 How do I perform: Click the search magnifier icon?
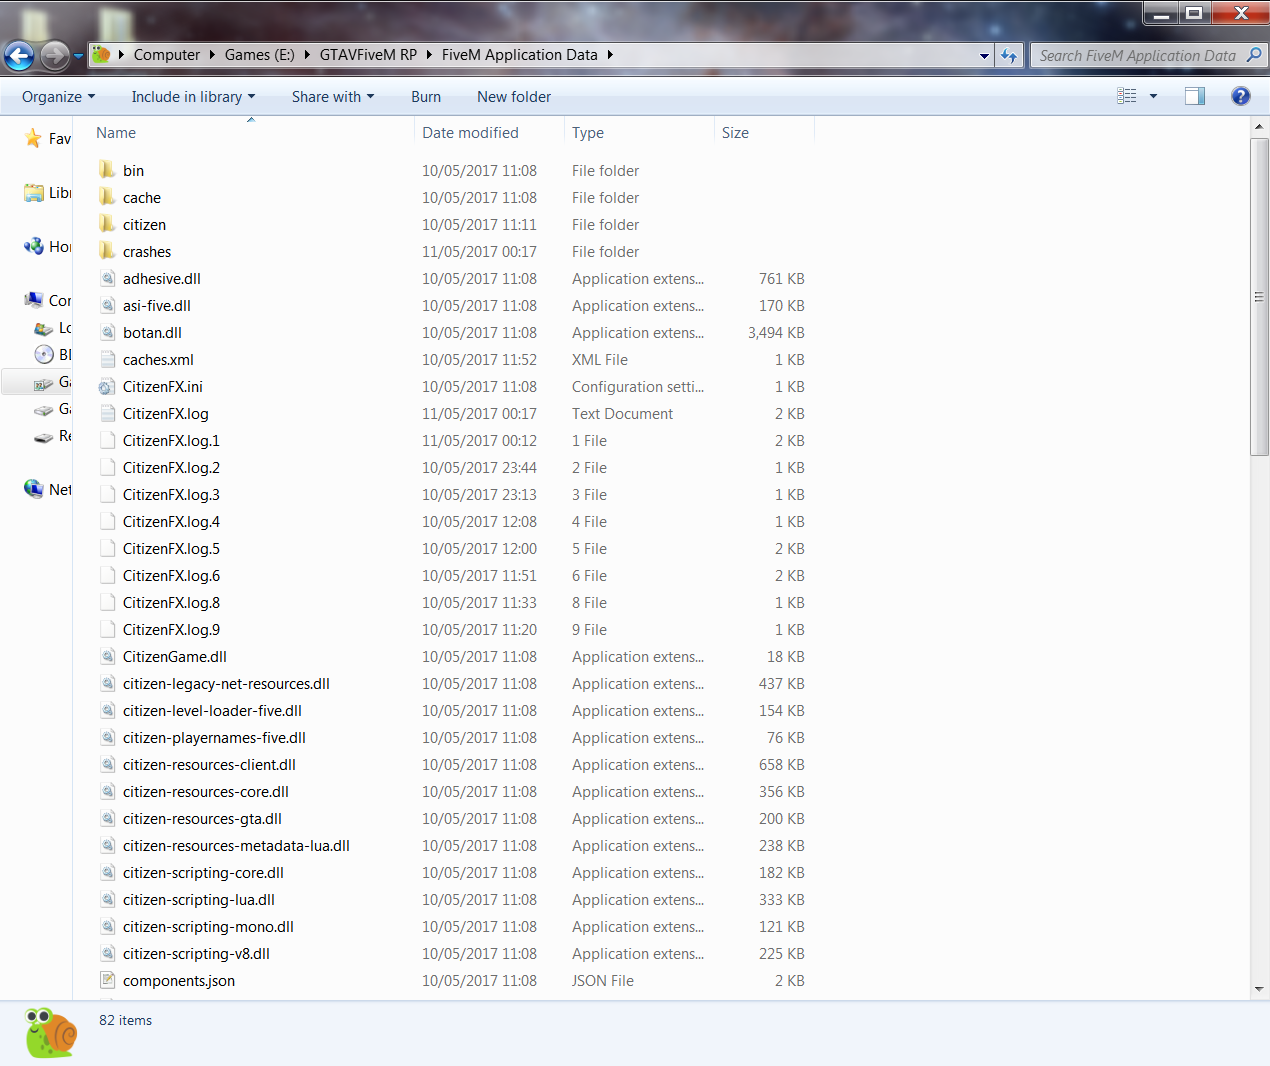tap(1254, 55)
